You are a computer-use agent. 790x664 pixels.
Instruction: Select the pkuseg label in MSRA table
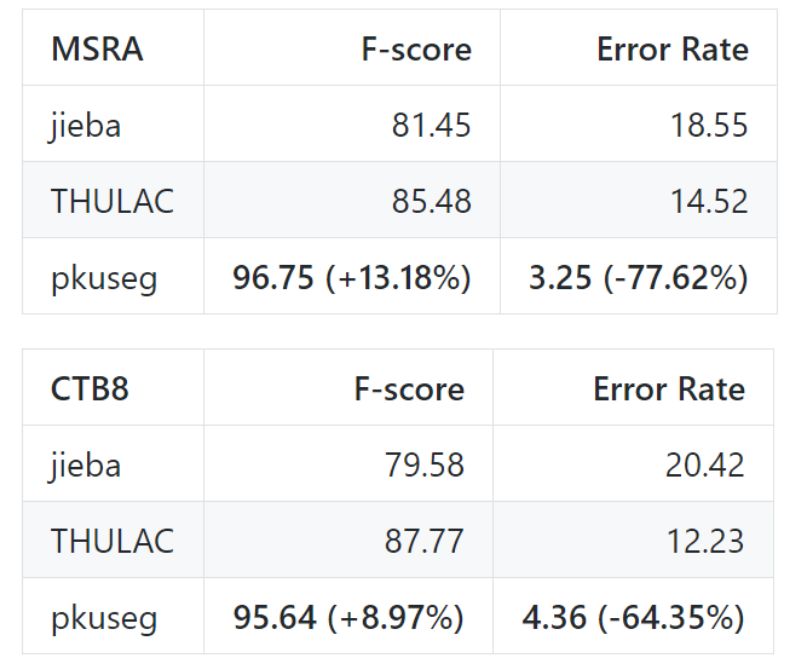(104, 278)
